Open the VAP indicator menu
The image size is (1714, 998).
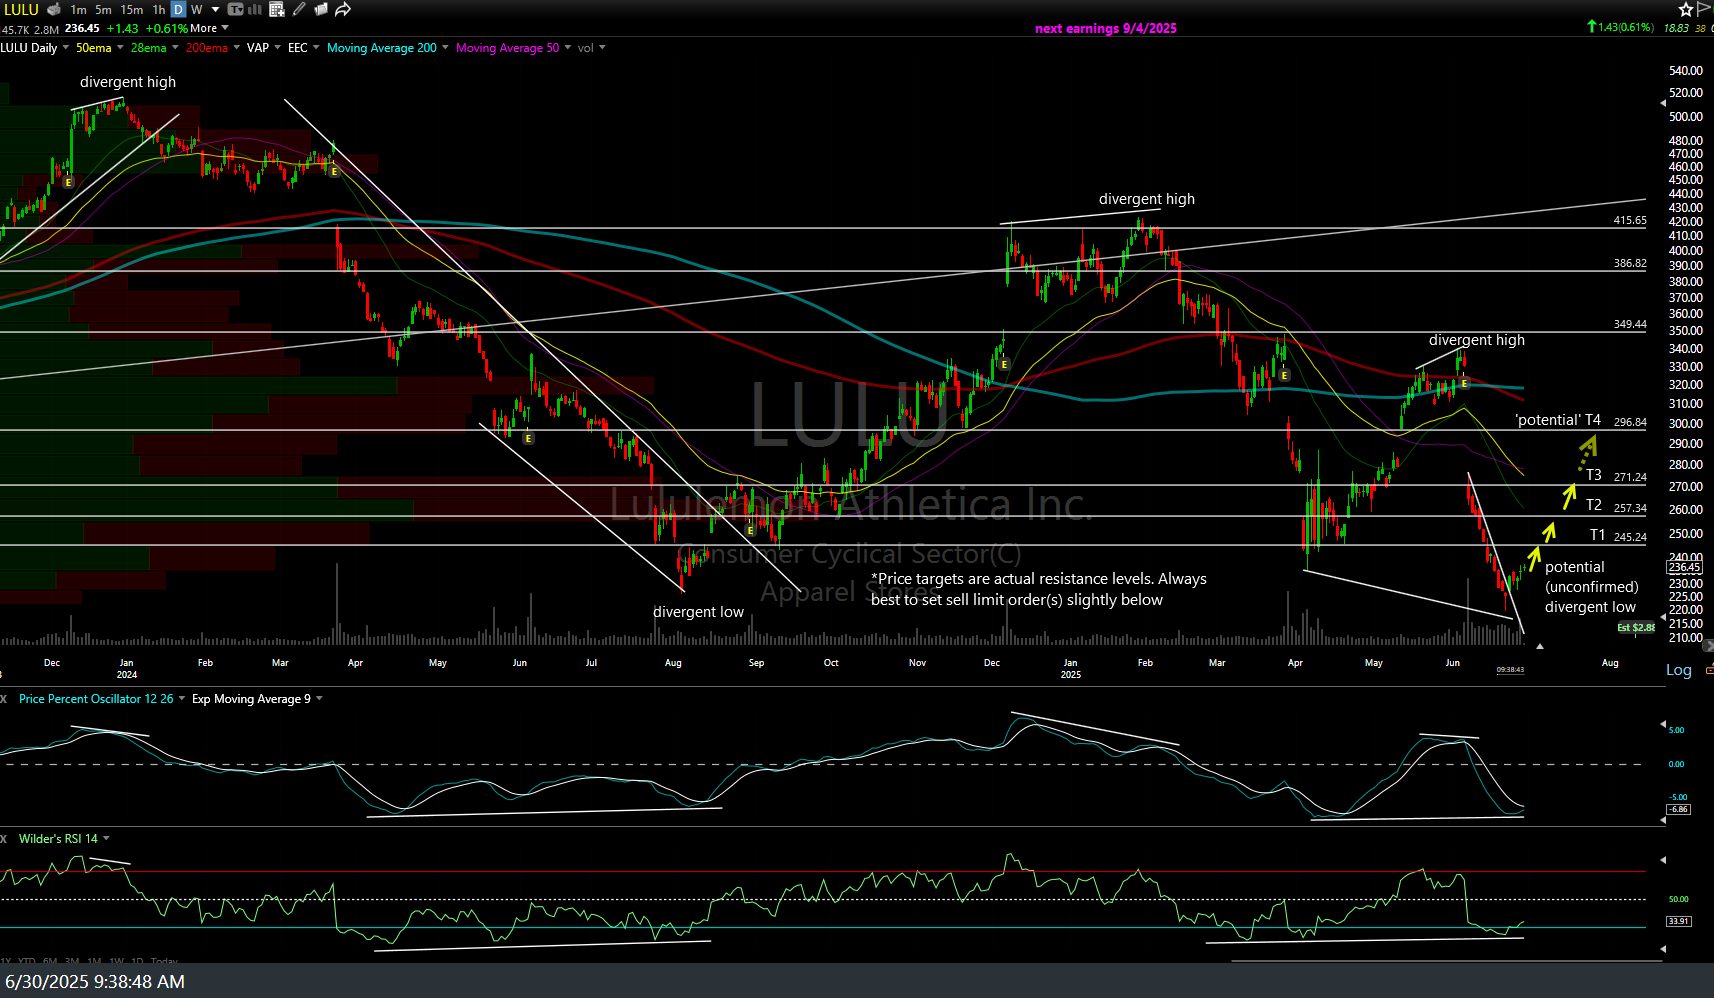[277, 48]
